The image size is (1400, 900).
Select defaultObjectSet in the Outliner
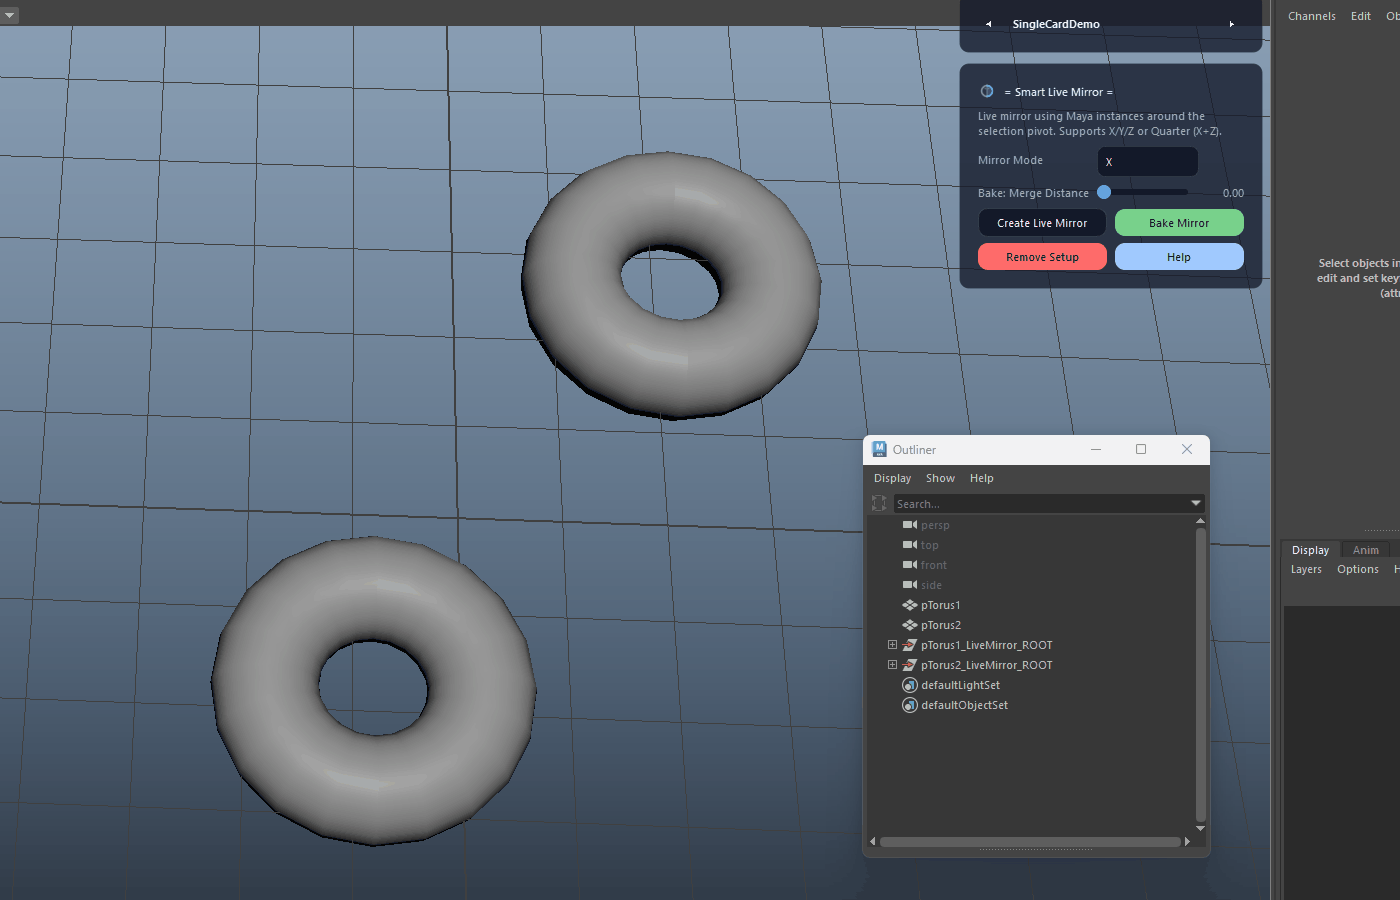coord(964,705)
